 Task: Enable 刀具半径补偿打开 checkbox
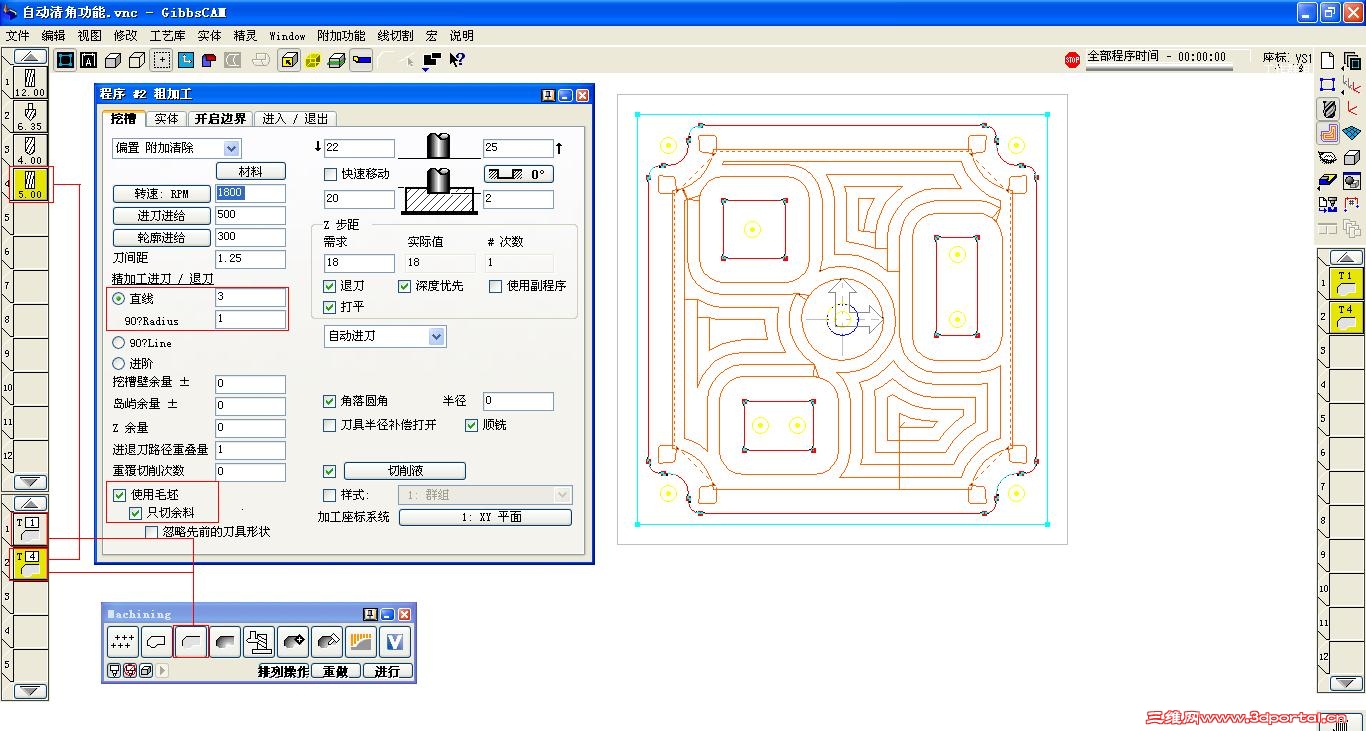click(330, 425)
